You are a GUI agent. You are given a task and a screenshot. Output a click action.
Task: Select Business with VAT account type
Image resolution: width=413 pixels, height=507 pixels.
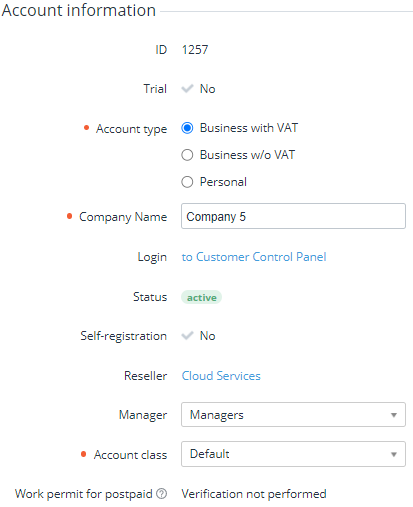(x=187, y=128)
